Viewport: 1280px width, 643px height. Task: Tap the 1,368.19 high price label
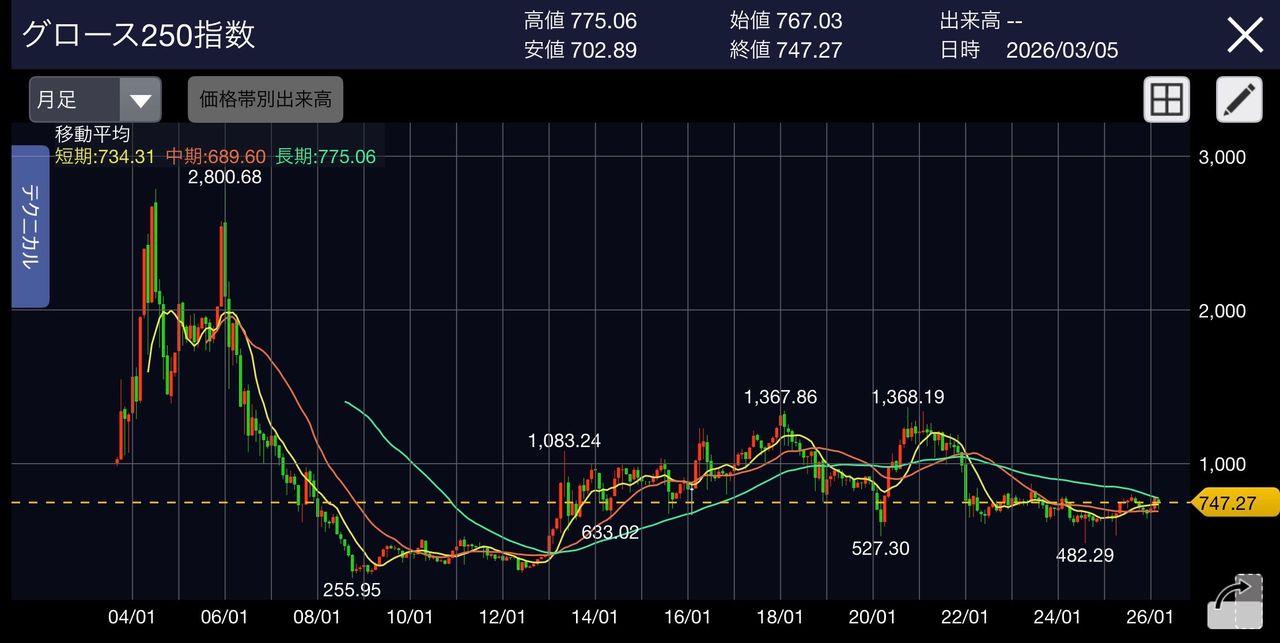(907, 397)
